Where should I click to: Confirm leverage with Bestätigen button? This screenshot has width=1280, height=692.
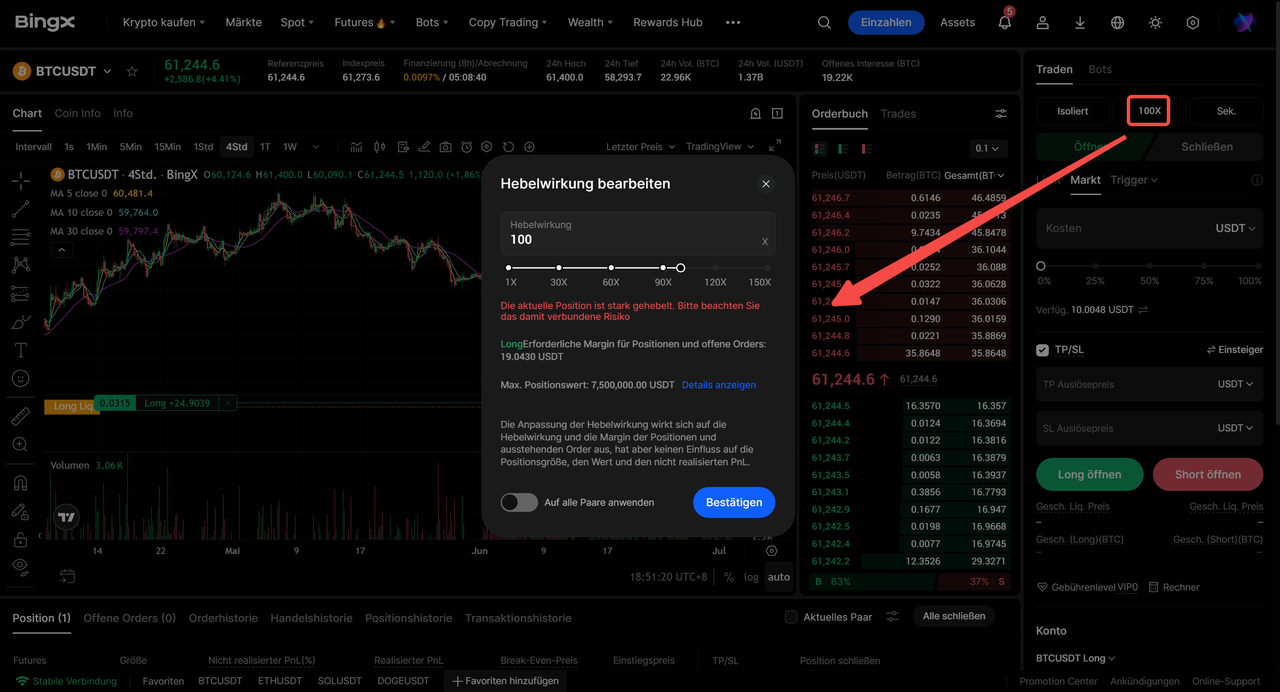click(x=734, y=502)
